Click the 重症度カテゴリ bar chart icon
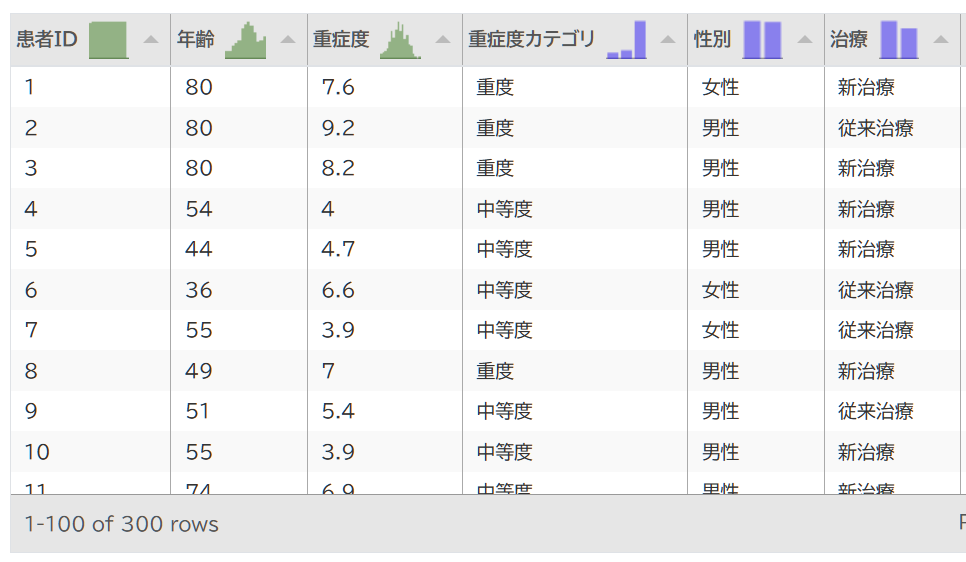This screenshot has width=966, height=562. point(627,40)
